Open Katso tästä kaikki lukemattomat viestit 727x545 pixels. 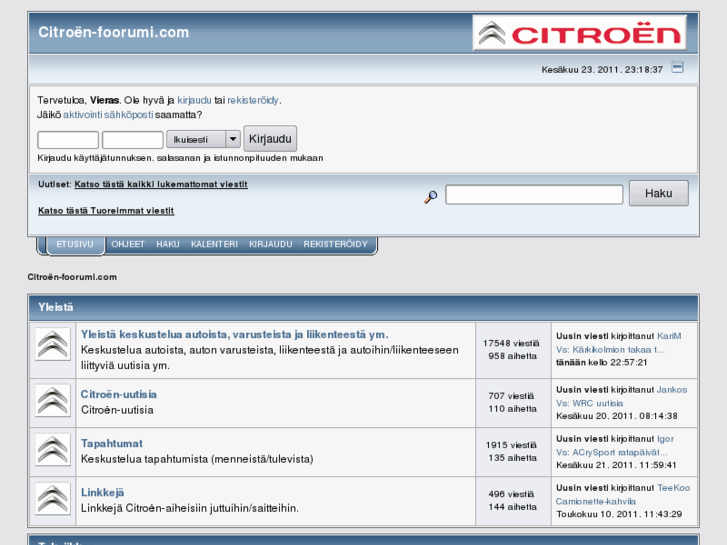[x=161, y=184]
